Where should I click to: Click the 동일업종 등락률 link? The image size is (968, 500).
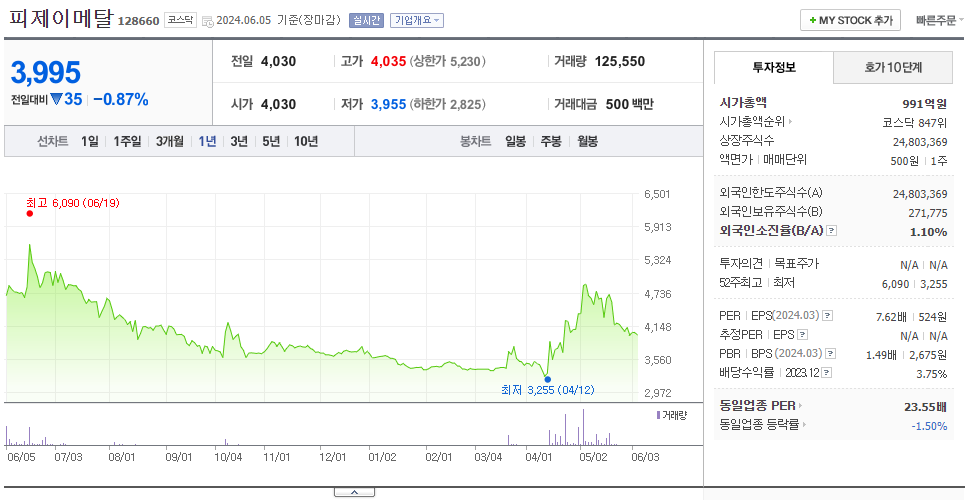(759, 425)
